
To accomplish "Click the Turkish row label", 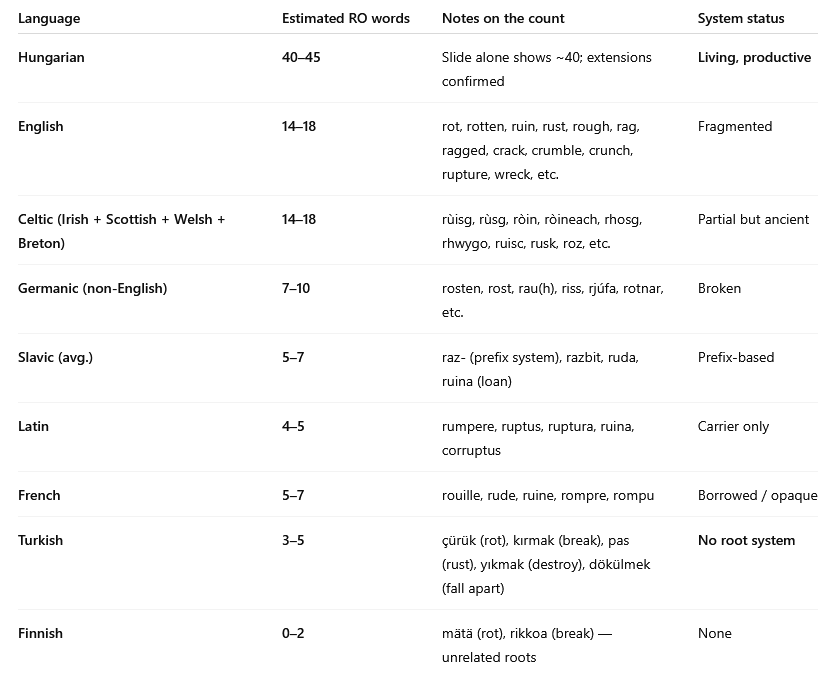I will 40,540.
